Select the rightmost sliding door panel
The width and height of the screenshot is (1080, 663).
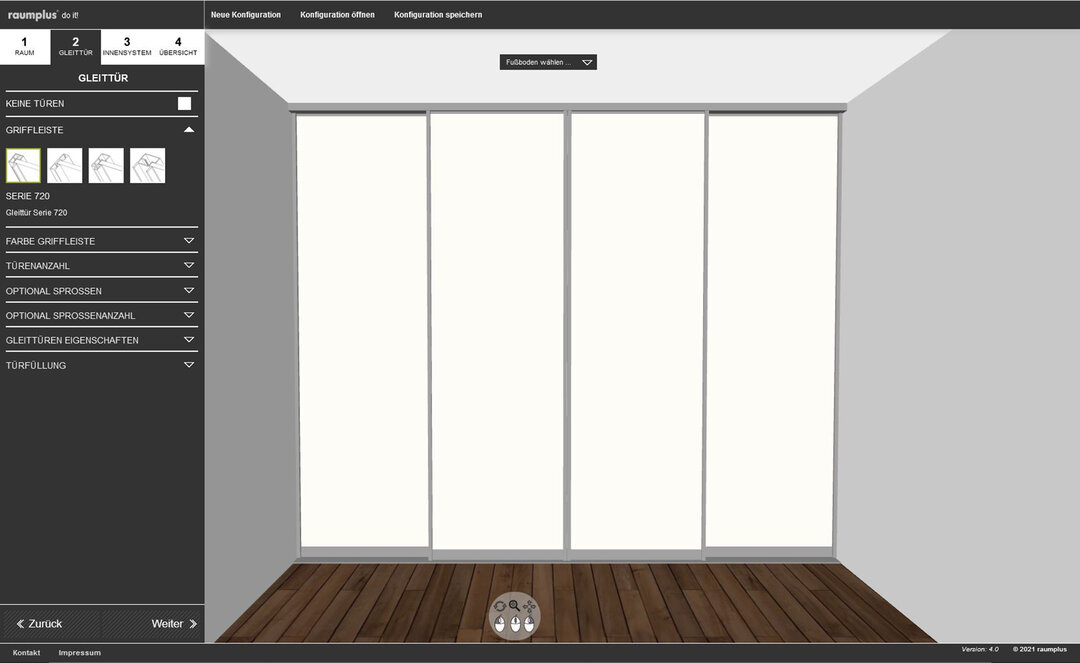(x=772, y=333)
